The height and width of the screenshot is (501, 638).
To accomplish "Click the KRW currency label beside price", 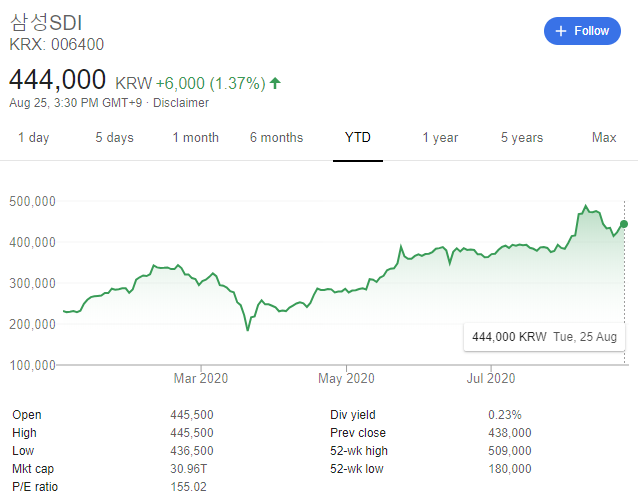I will click(x=133, y=83).
